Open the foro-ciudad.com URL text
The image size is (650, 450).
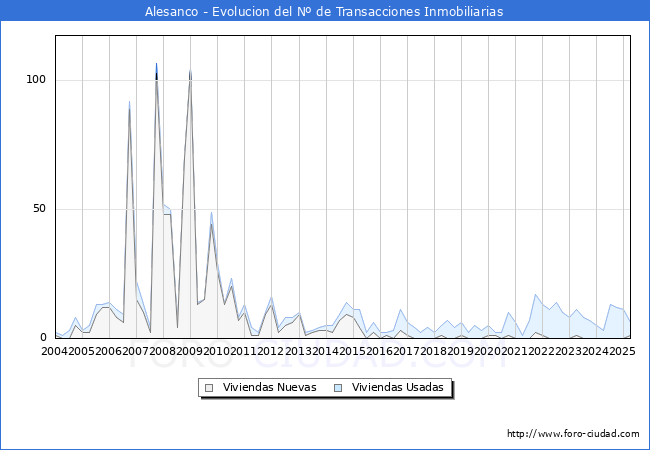[x=573, y=434]
